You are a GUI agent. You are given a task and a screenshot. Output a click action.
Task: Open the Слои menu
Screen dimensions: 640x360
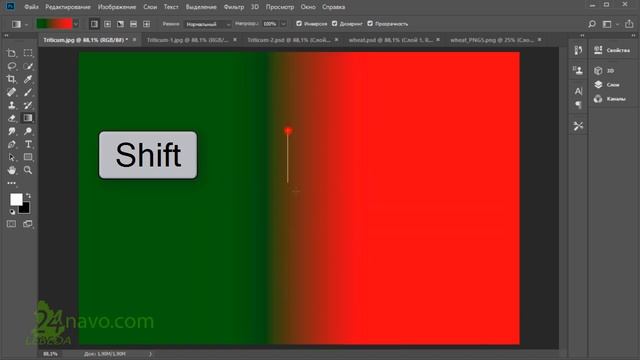click(150, 7)
